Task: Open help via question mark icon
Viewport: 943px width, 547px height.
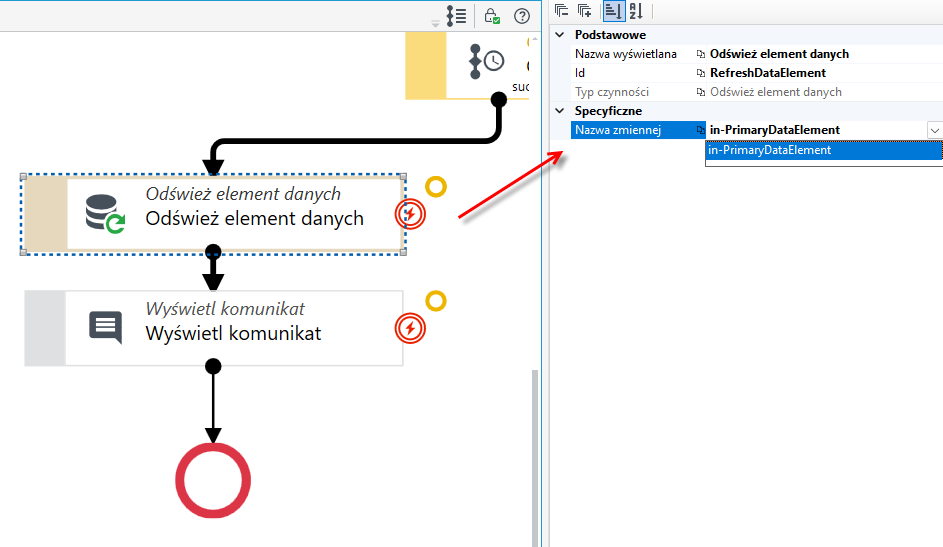Action: [522, 16]
